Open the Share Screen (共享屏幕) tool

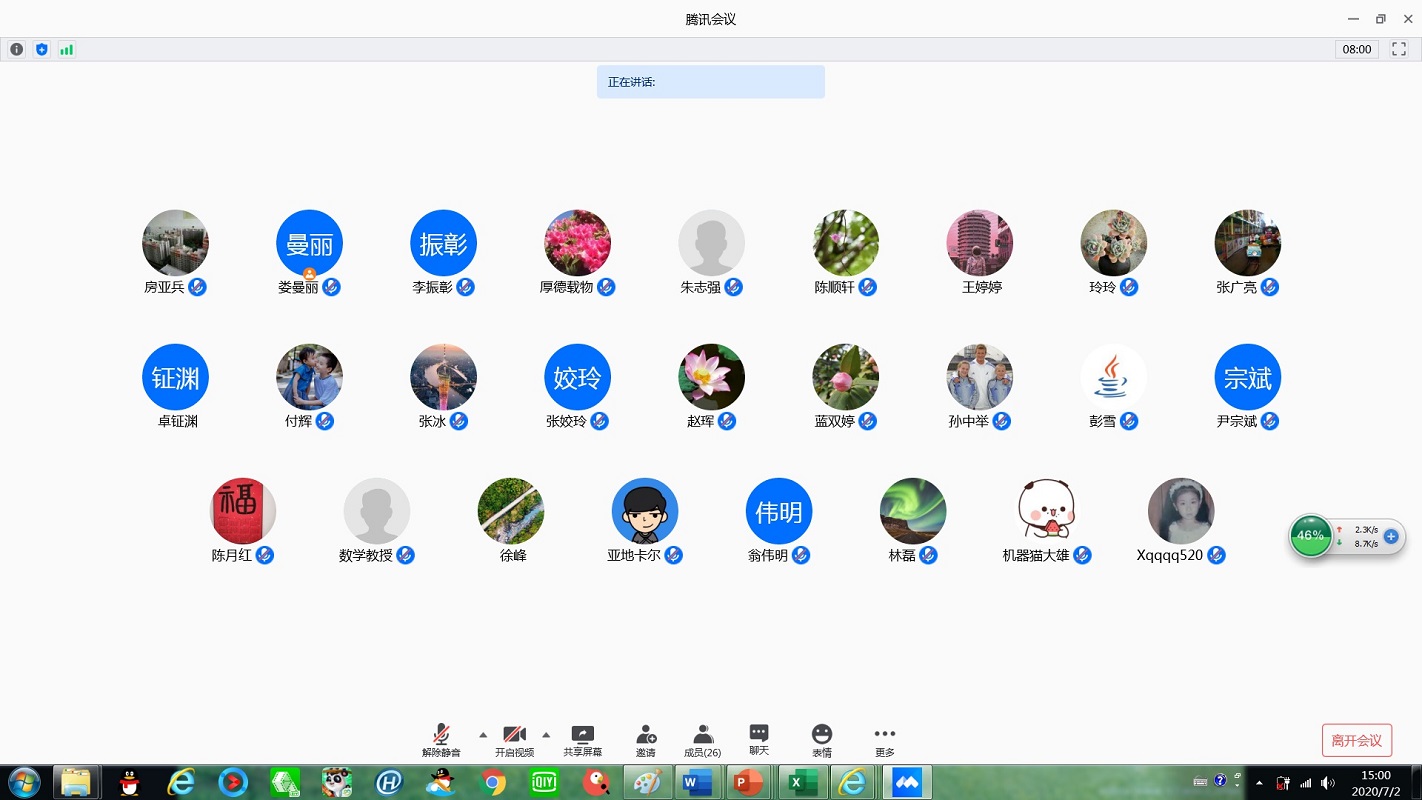582,741
